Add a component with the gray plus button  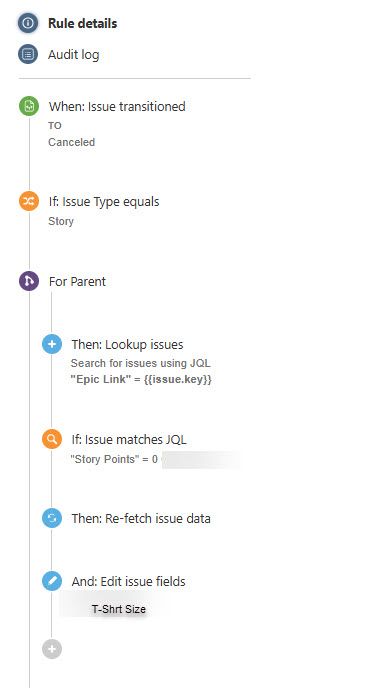click(x=52, y=649)
